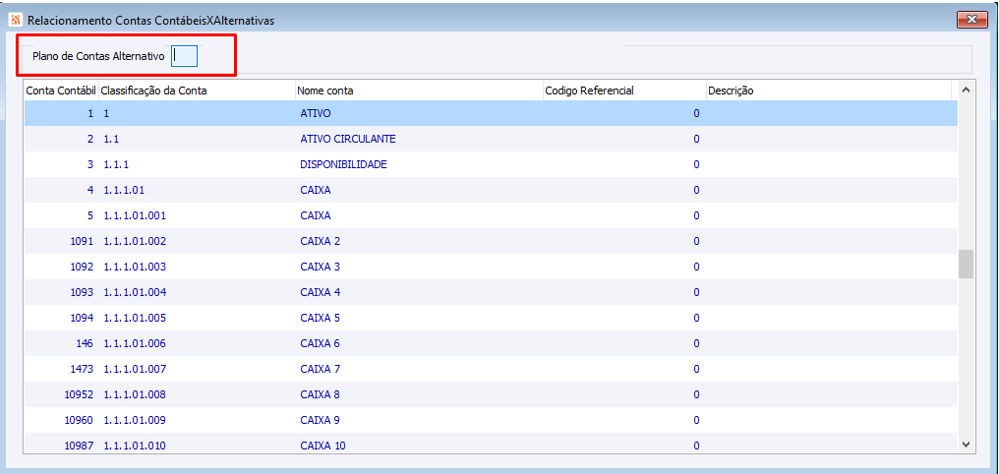Image resolution: width=999 pixels, height=474 pixels.
Task: Click account number 1091
Action: coord(82,241)
